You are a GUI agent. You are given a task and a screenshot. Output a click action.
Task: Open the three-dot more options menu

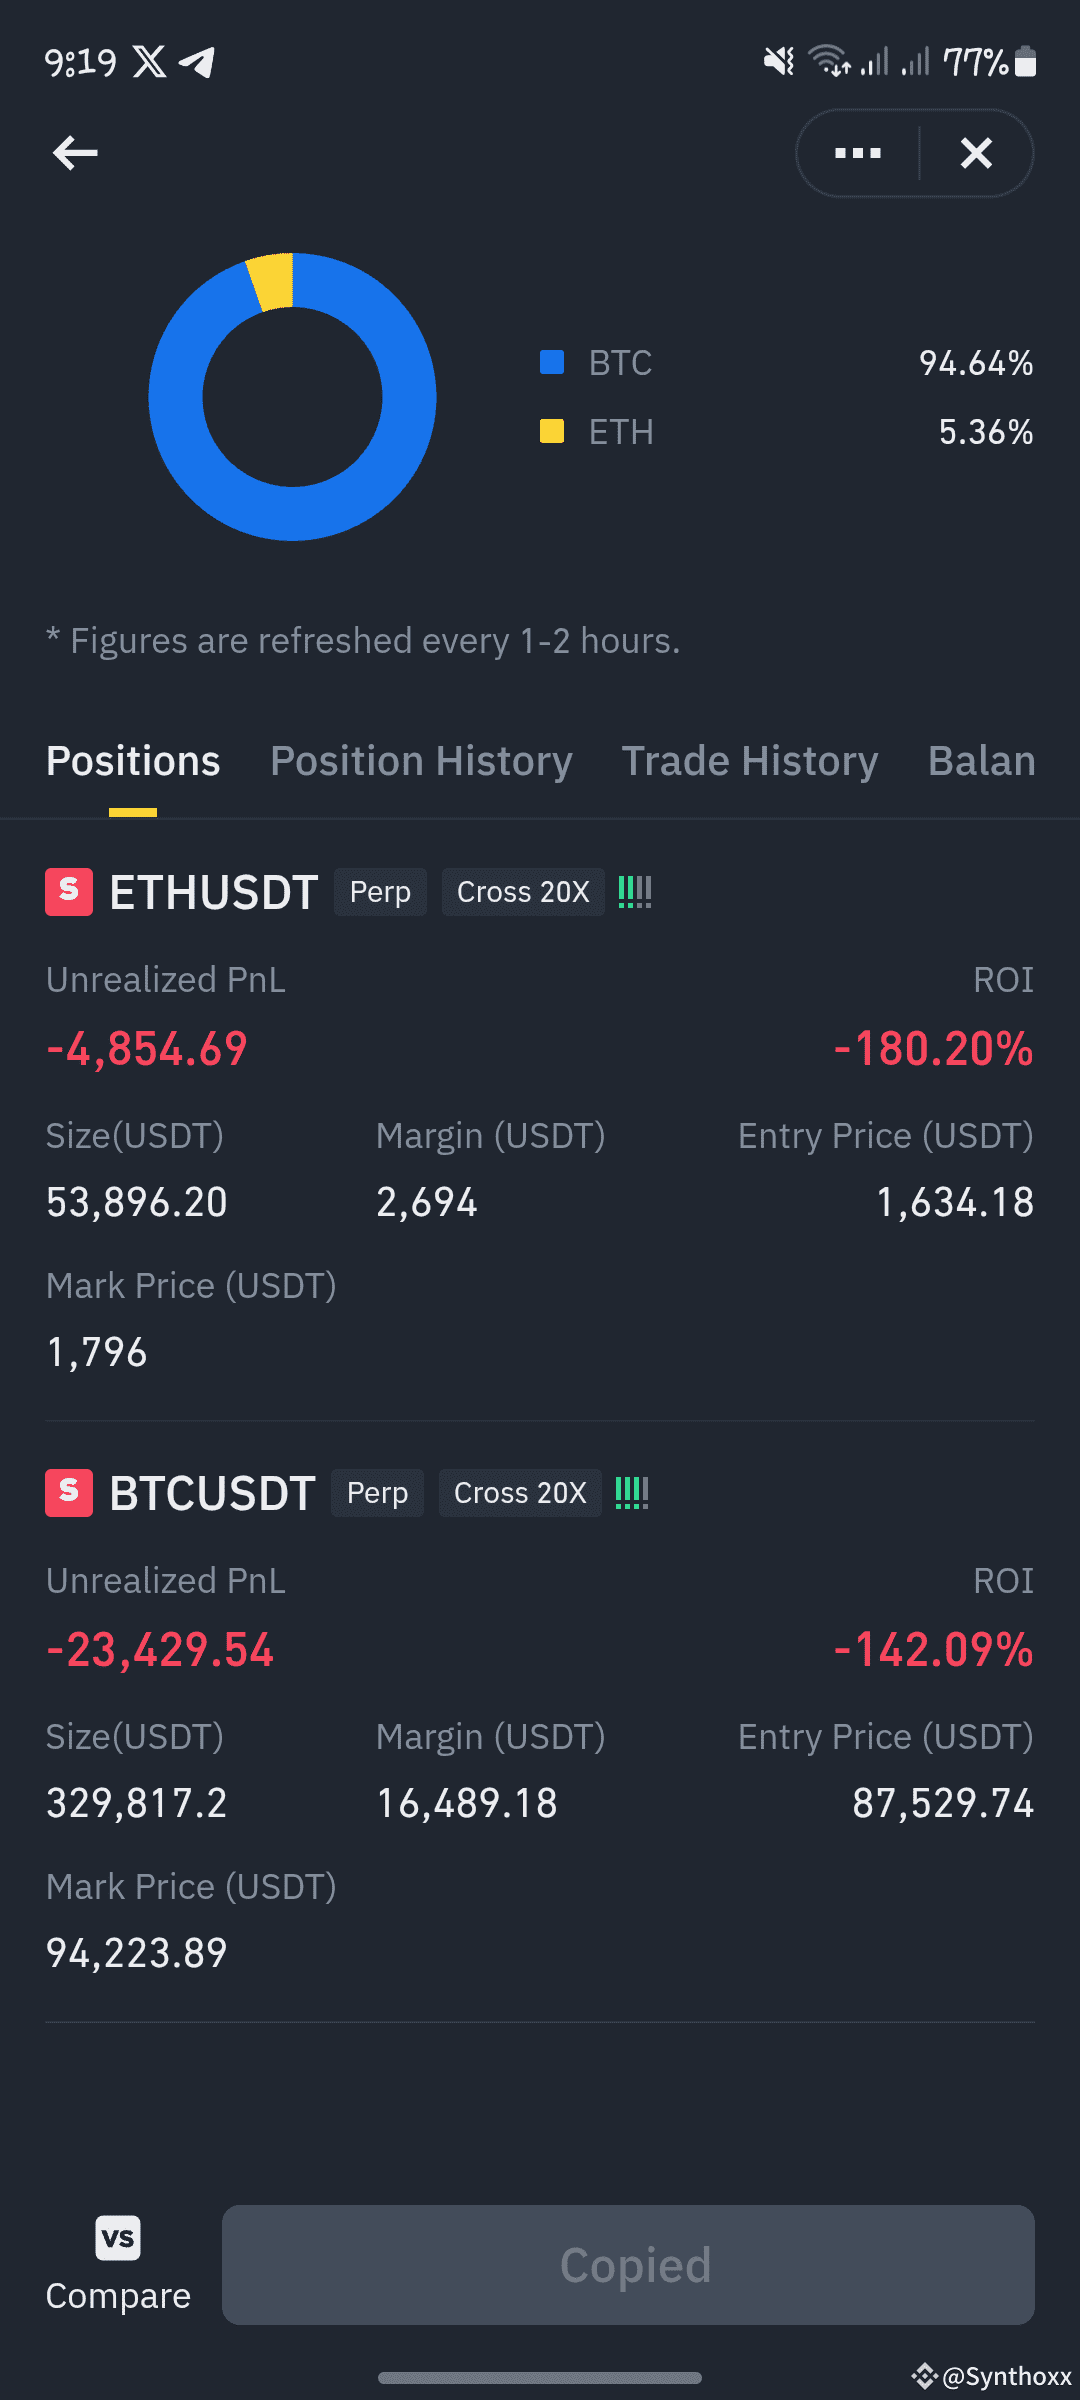858,153
